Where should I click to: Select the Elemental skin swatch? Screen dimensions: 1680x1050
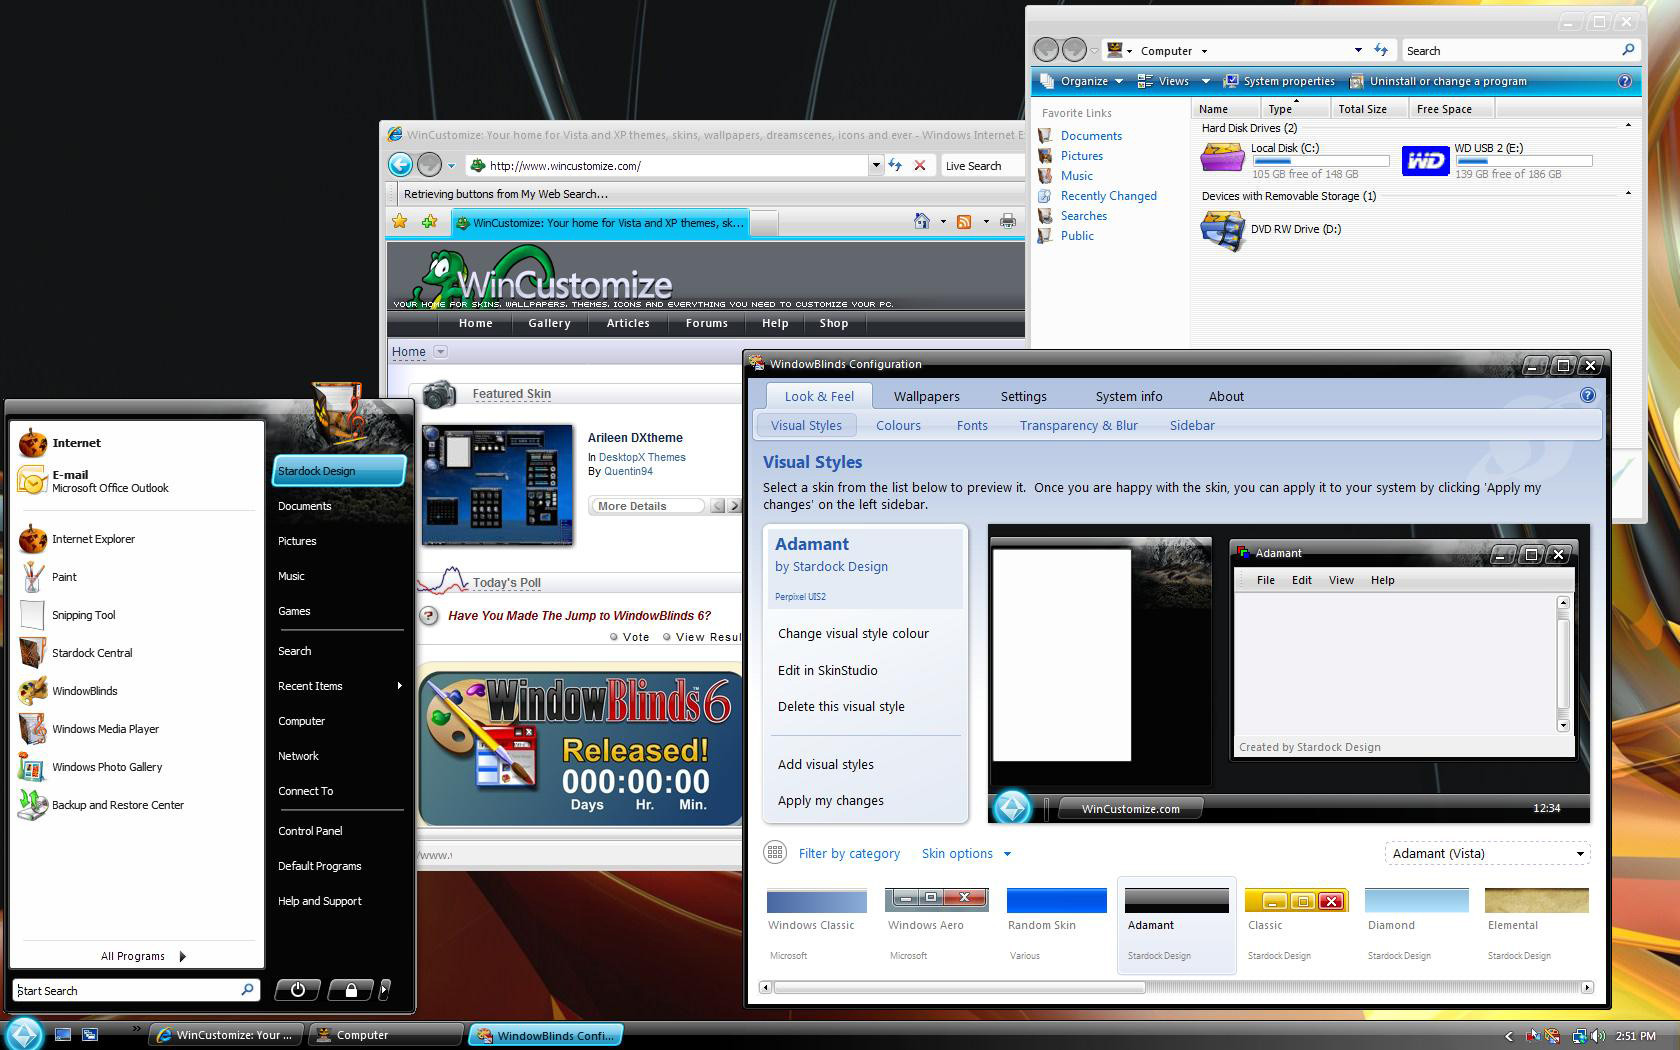click(x=1536, y=900)
